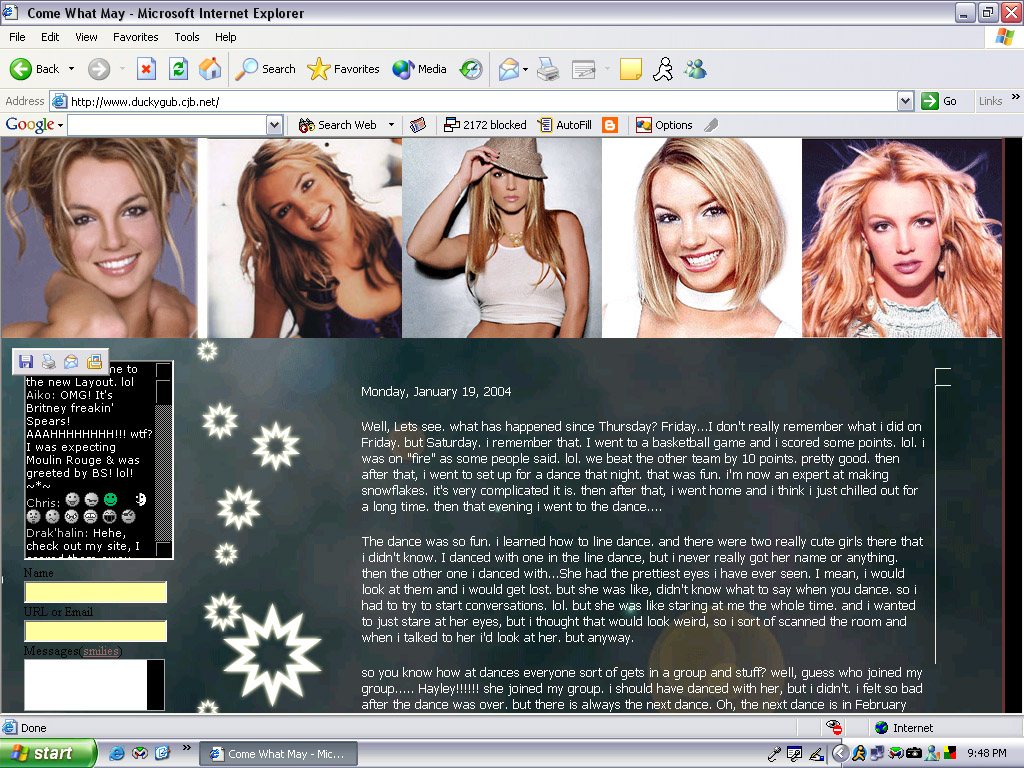This screenshot has height=768, width=1024.
Task: Open the File menu
Action: click(17, 37)
